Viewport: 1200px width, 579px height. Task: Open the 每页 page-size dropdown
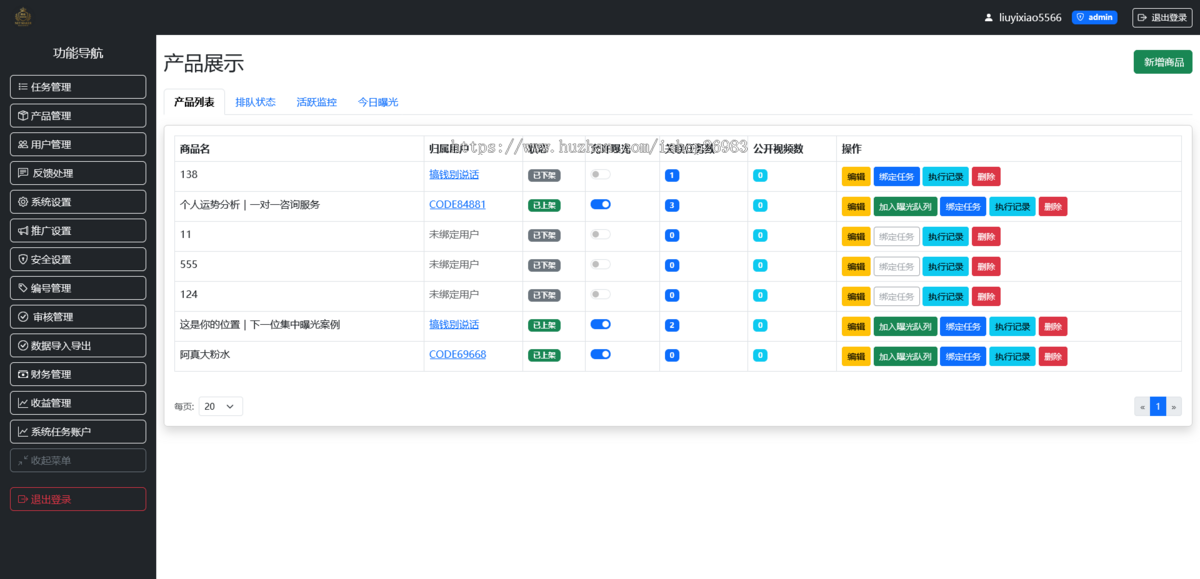click(x=221, y=406)
